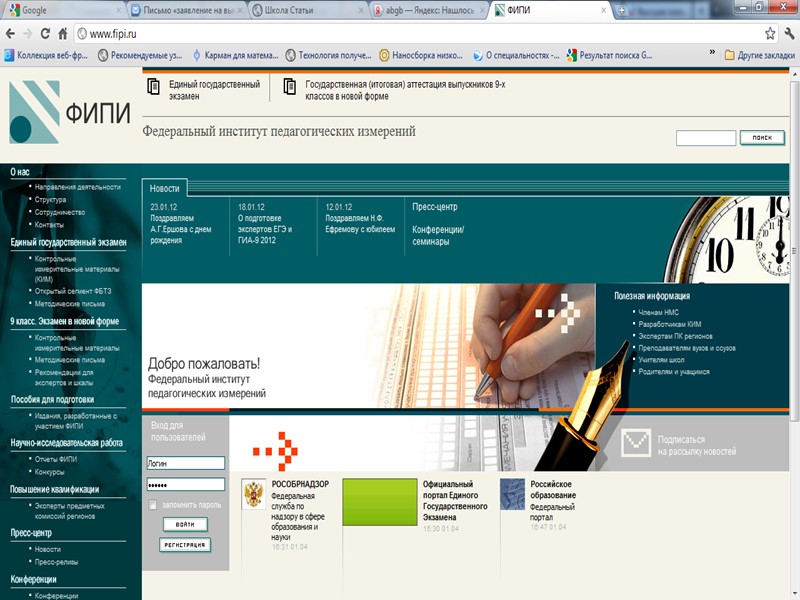Reload the page with the refresh icon
The width and height of the screenshot is (800, 600).
45,34
